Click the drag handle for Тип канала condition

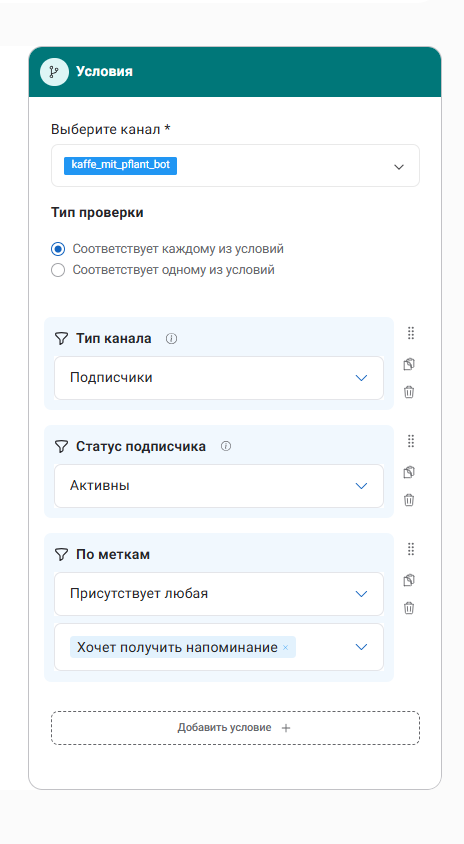(411, 333)
